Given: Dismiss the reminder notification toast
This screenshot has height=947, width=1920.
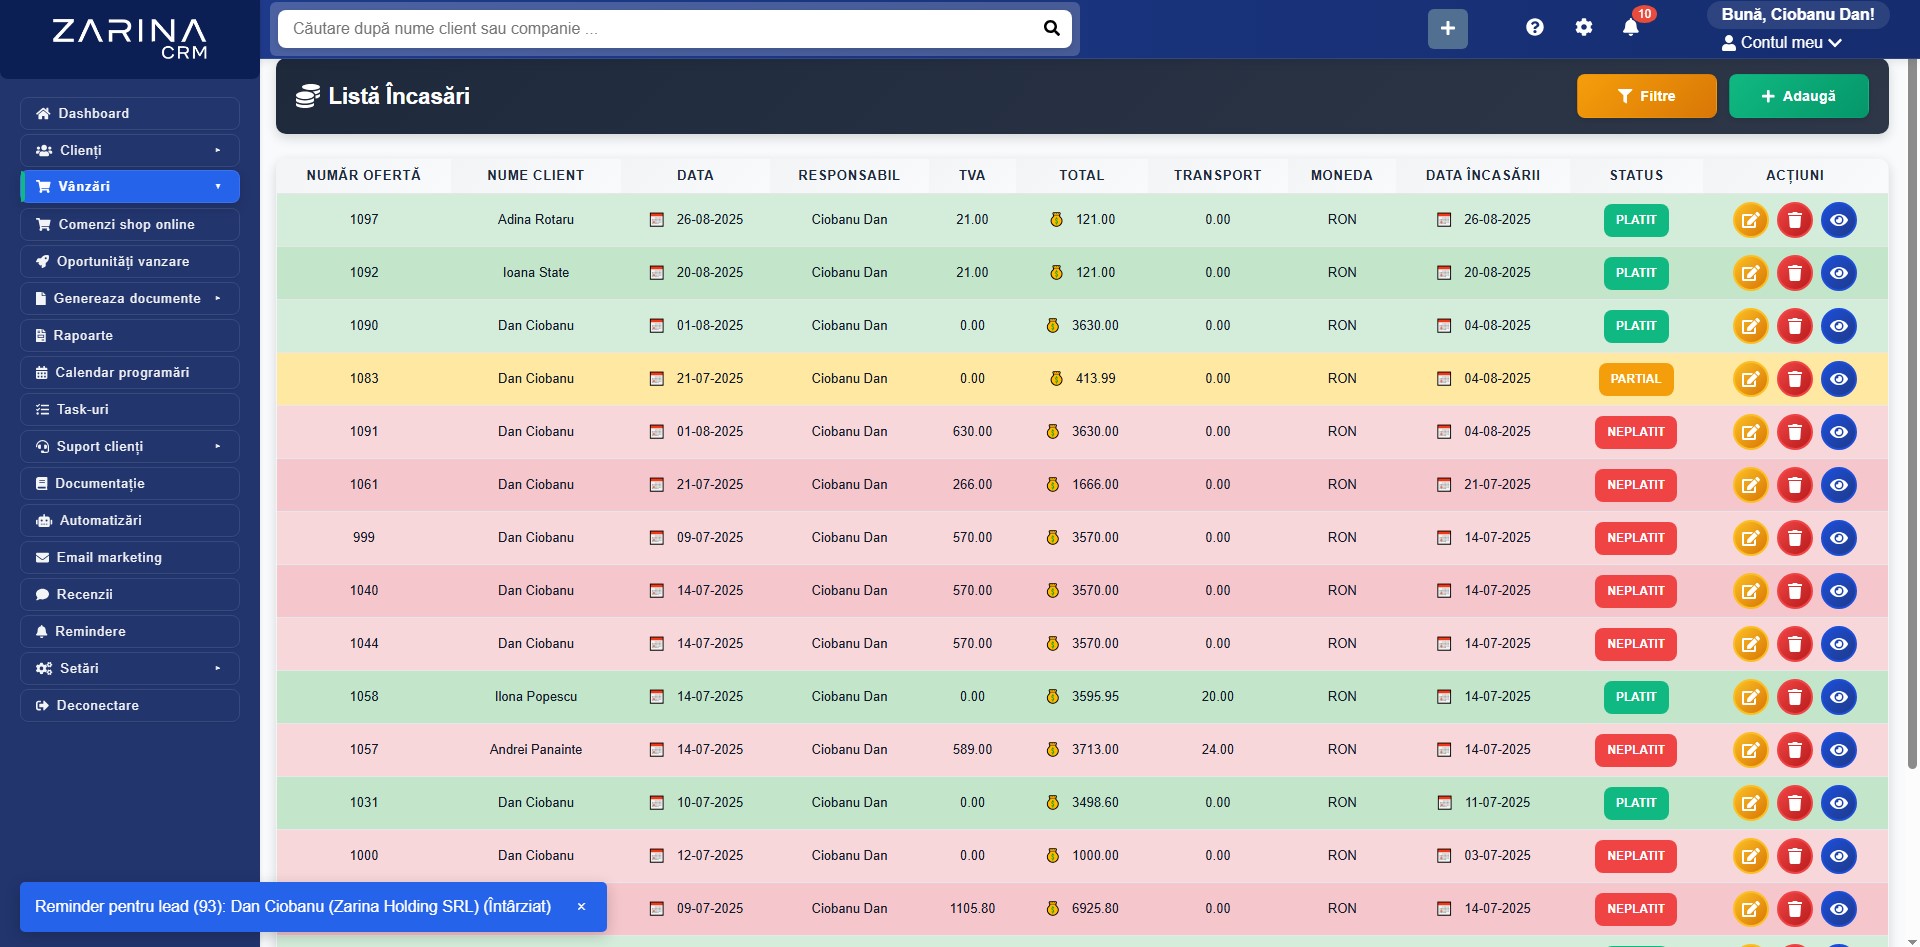Looking at the screenshot, I should tap(581, 906).
